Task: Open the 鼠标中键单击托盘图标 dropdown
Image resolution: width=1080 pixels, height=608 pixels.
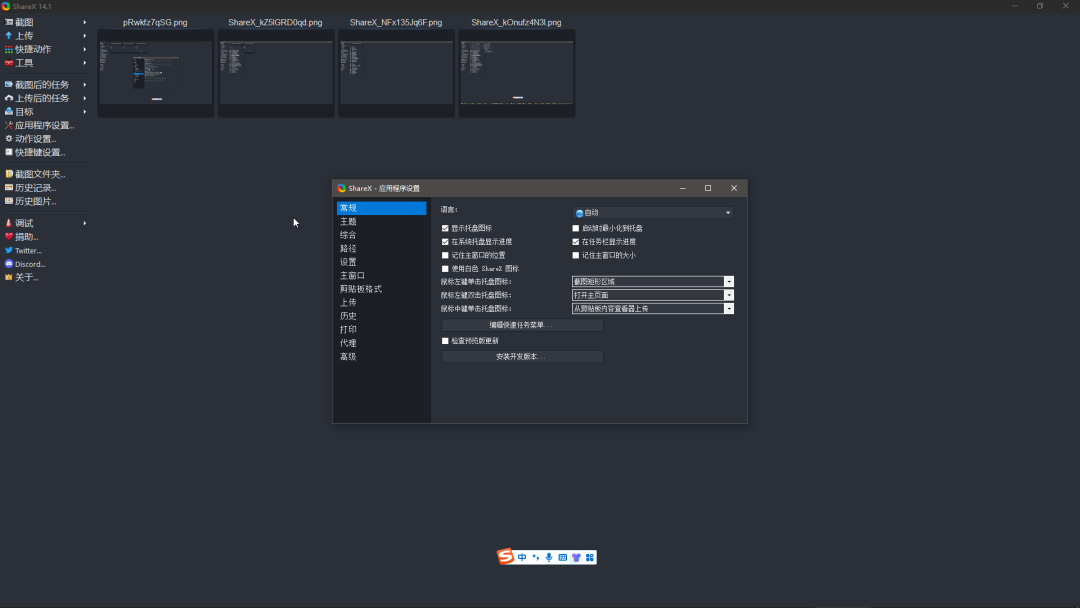Action: point(653,308)
